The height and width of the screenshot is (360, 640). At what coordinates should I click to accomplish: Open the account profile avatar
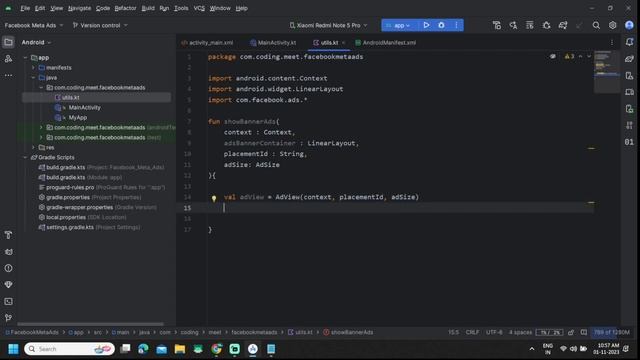point(629,25)
